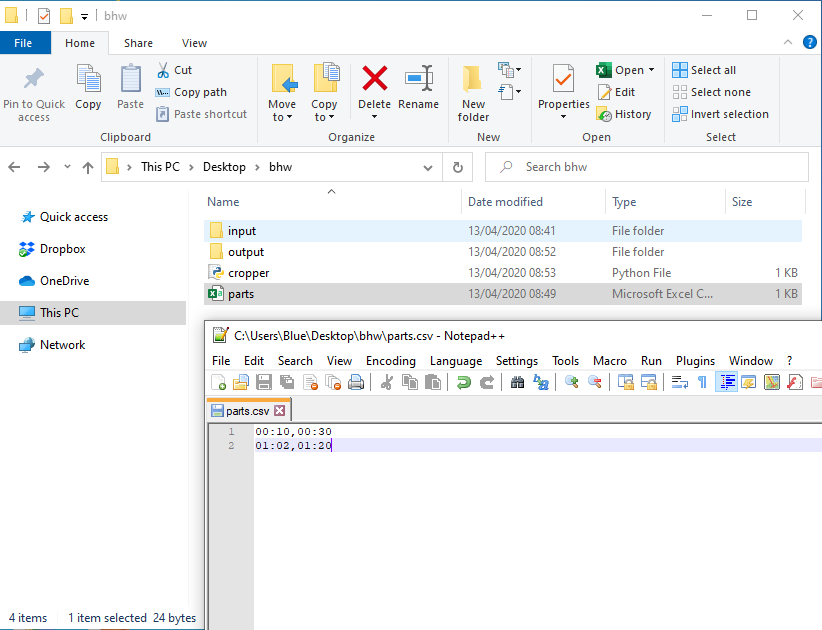Click Function List icon in Notepad++

[795, 382]
